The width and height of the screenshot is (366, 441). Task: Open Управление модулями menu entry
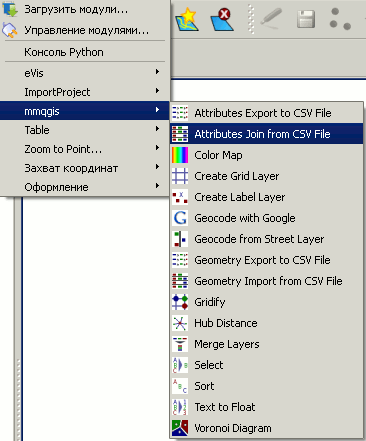point(85,30)
